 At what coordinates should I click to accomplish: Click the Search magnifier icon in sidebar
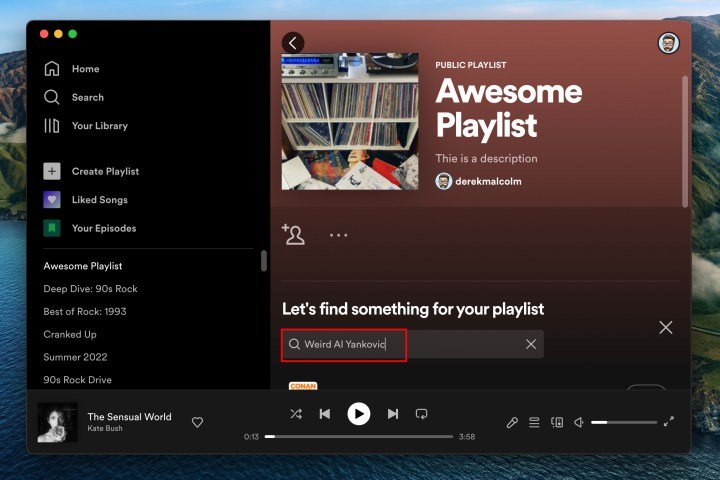[x=51, y=97]
